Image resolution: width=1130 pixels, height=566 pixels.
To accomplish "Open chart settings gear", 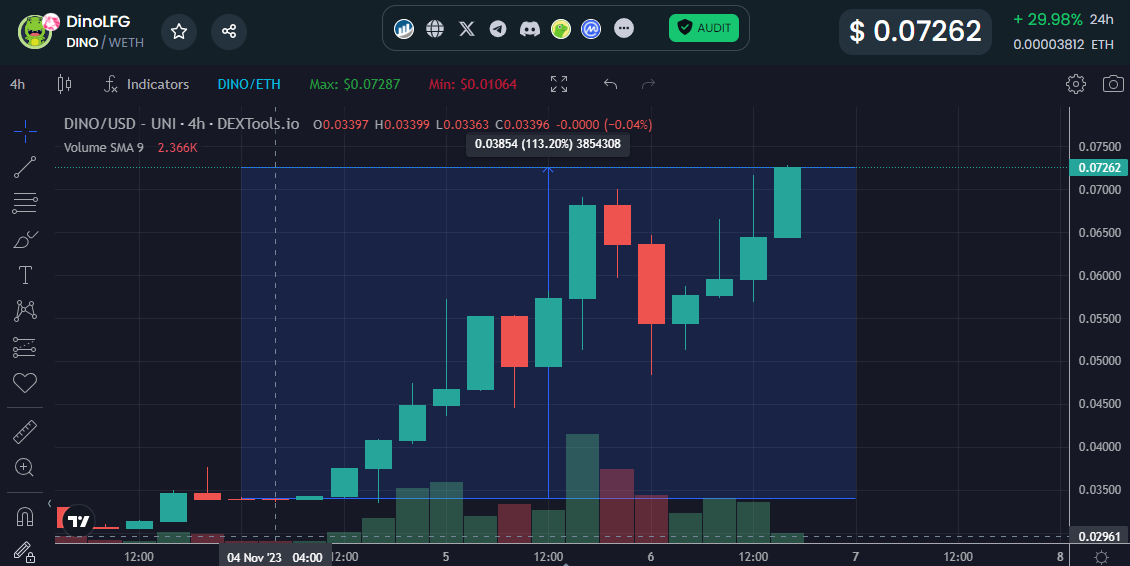I will coord(1075,84).
